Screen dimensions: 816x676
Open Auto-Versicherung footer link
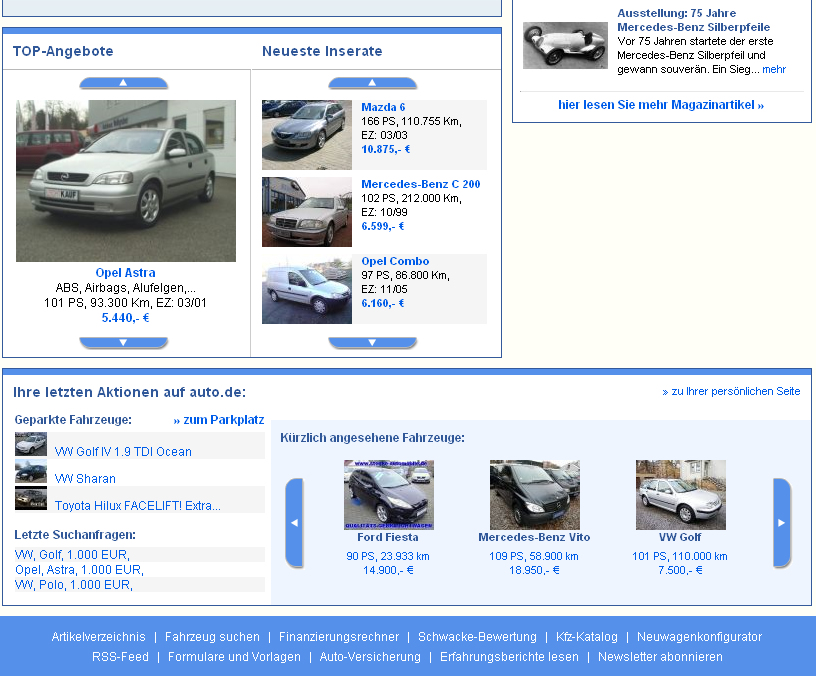coord(370,657)
